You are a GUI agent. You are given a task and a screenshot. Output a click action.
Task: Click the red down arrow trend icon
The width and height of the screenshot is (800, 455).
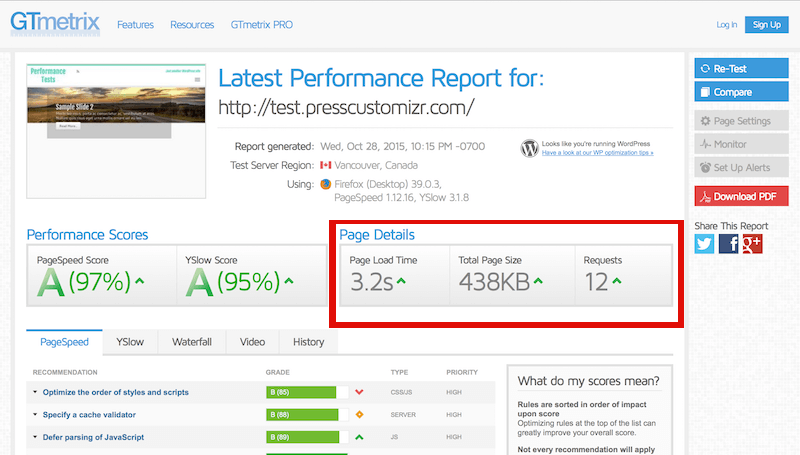point(359,392)
